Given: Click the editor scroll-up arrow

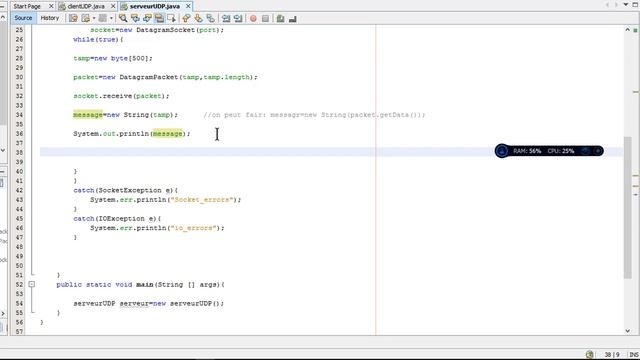Looking at the screenshot, I should 627,30.
